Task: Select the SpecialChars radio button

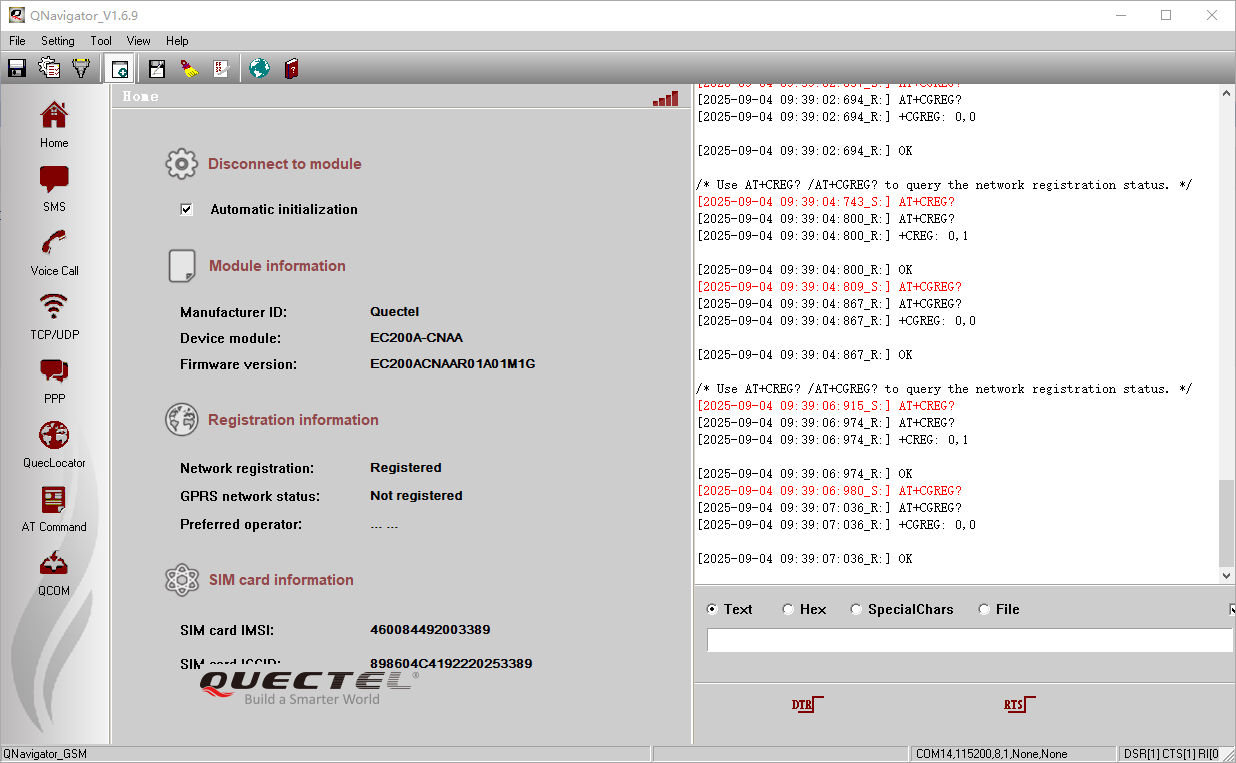Action: coord(856,609)
